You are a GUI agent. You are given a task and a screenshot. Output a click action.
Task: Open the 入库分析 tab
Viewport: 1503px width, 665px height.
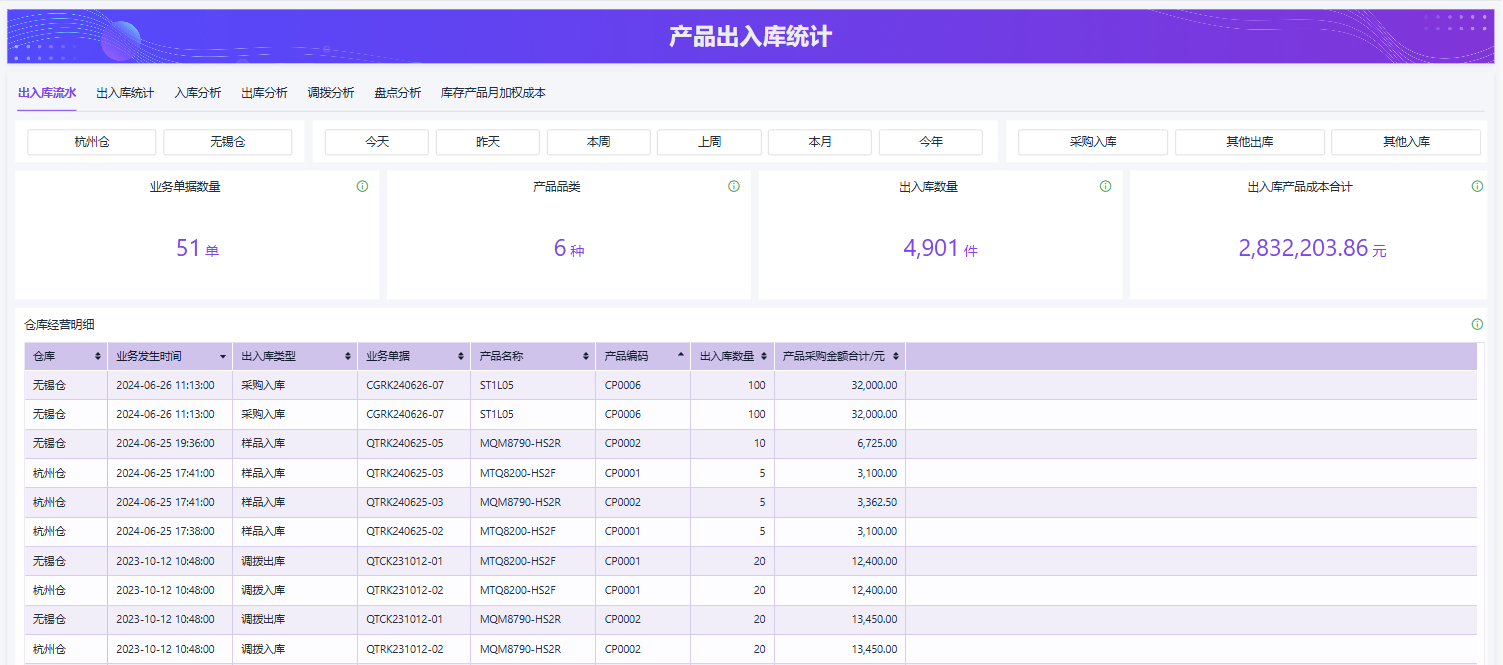click(197, 93)
